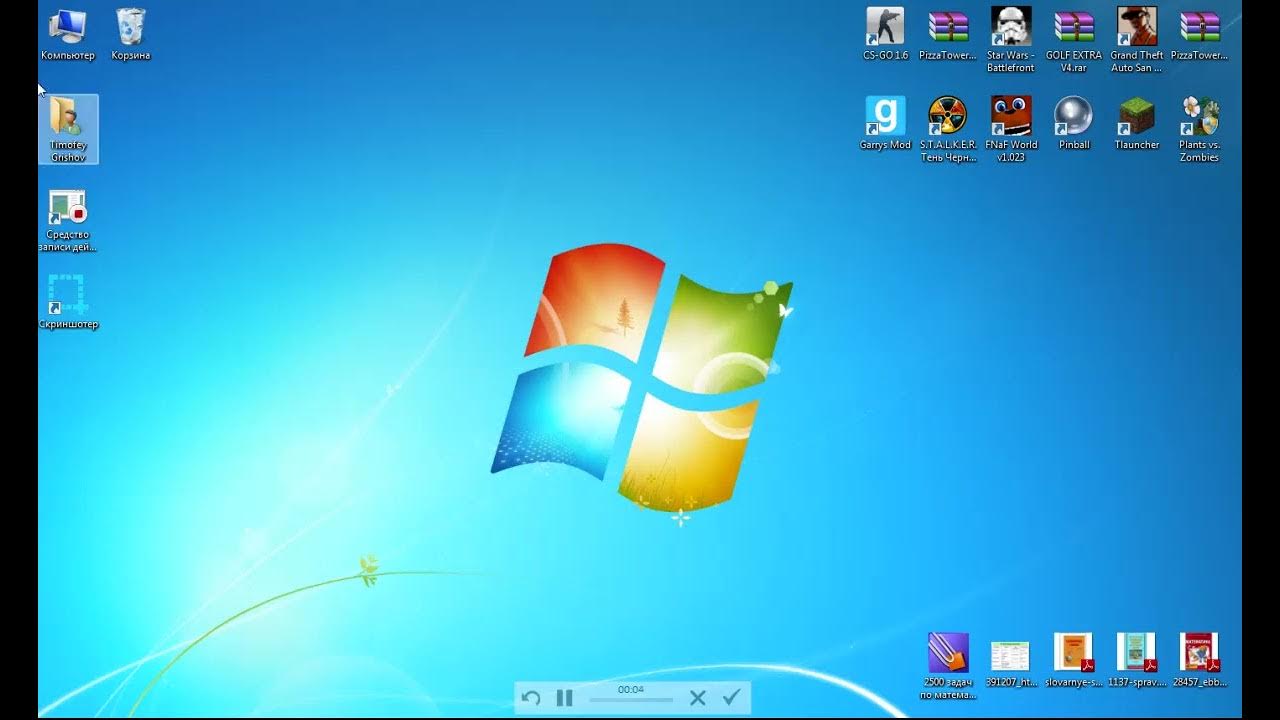1280x720 pixels.
Task: Restart the screen recording
Action: click(x=531, y=698)
